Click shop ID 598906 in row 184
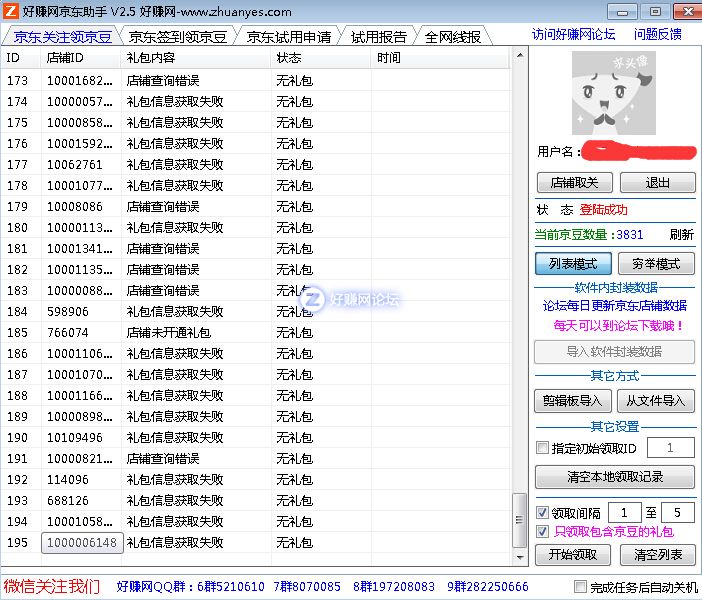This screenshot has width=702, height=600. [x=68, y=312]
